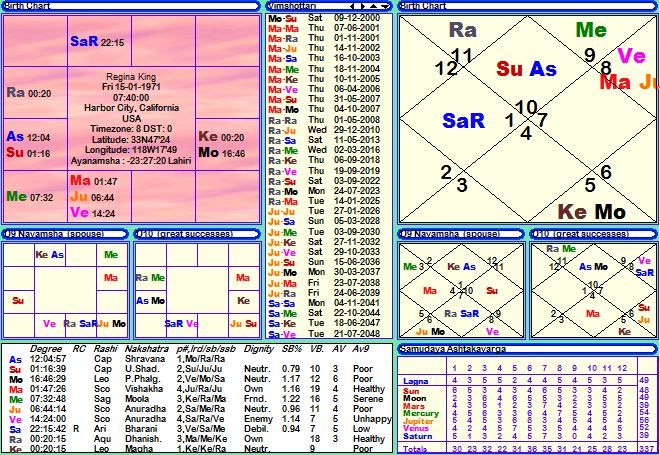Select the Mo-Su dasha row dated 09-12-2000

(325, 18)
